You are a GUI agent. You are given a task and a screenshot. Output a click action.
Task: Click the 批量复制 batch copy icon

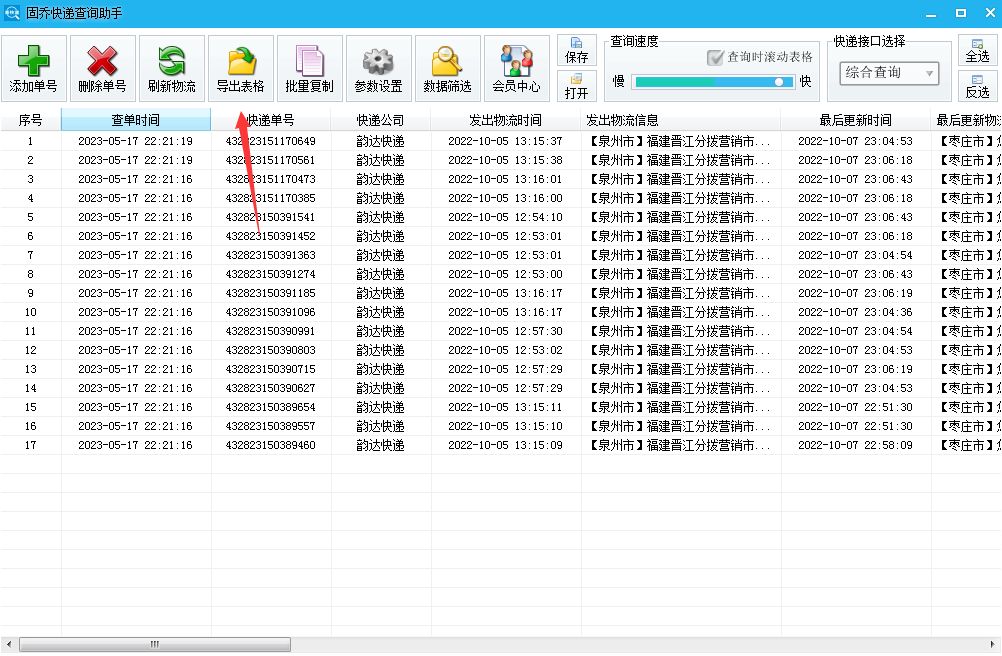point(308,67)
